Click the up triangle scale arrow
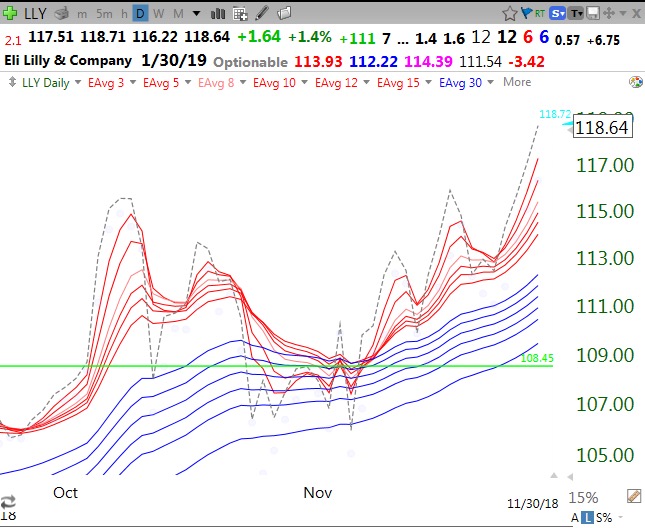Image resolution: width=645 pixels, height=528 pixels. [x=554, y=476]
